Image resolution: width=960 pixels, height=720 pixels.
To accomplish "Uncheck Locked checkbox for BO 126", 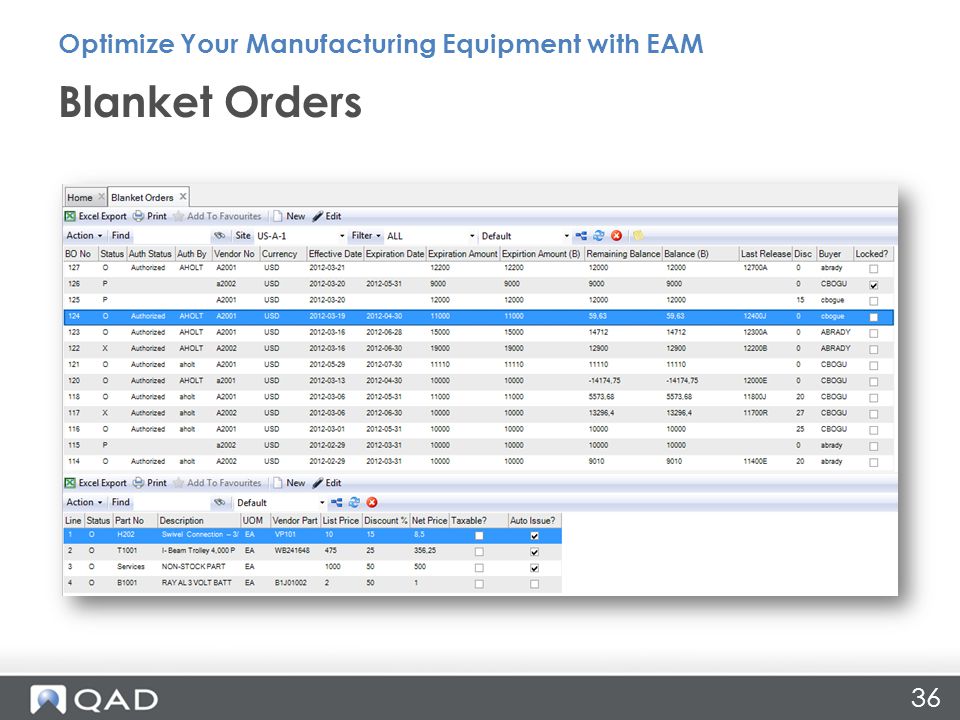I will point(874,285).
